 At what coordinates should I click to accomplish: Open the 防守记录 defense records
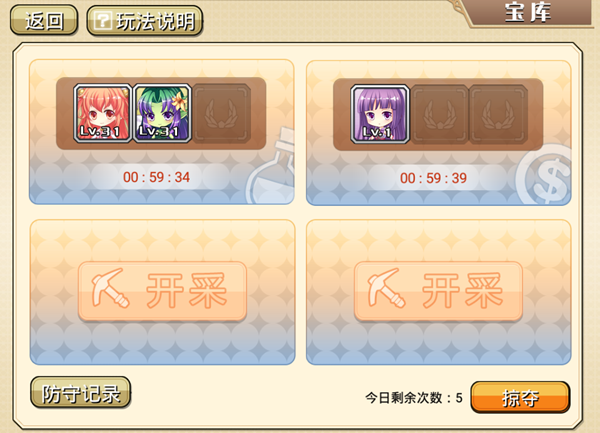pyautogui.click(x=81, y=393)
